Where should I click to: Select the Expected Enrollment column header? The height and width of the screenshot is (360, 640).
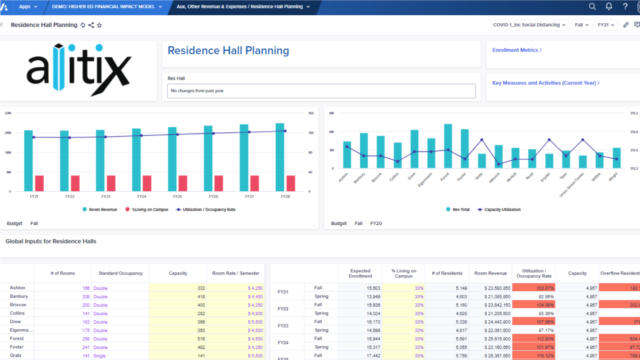click(360, 273)
